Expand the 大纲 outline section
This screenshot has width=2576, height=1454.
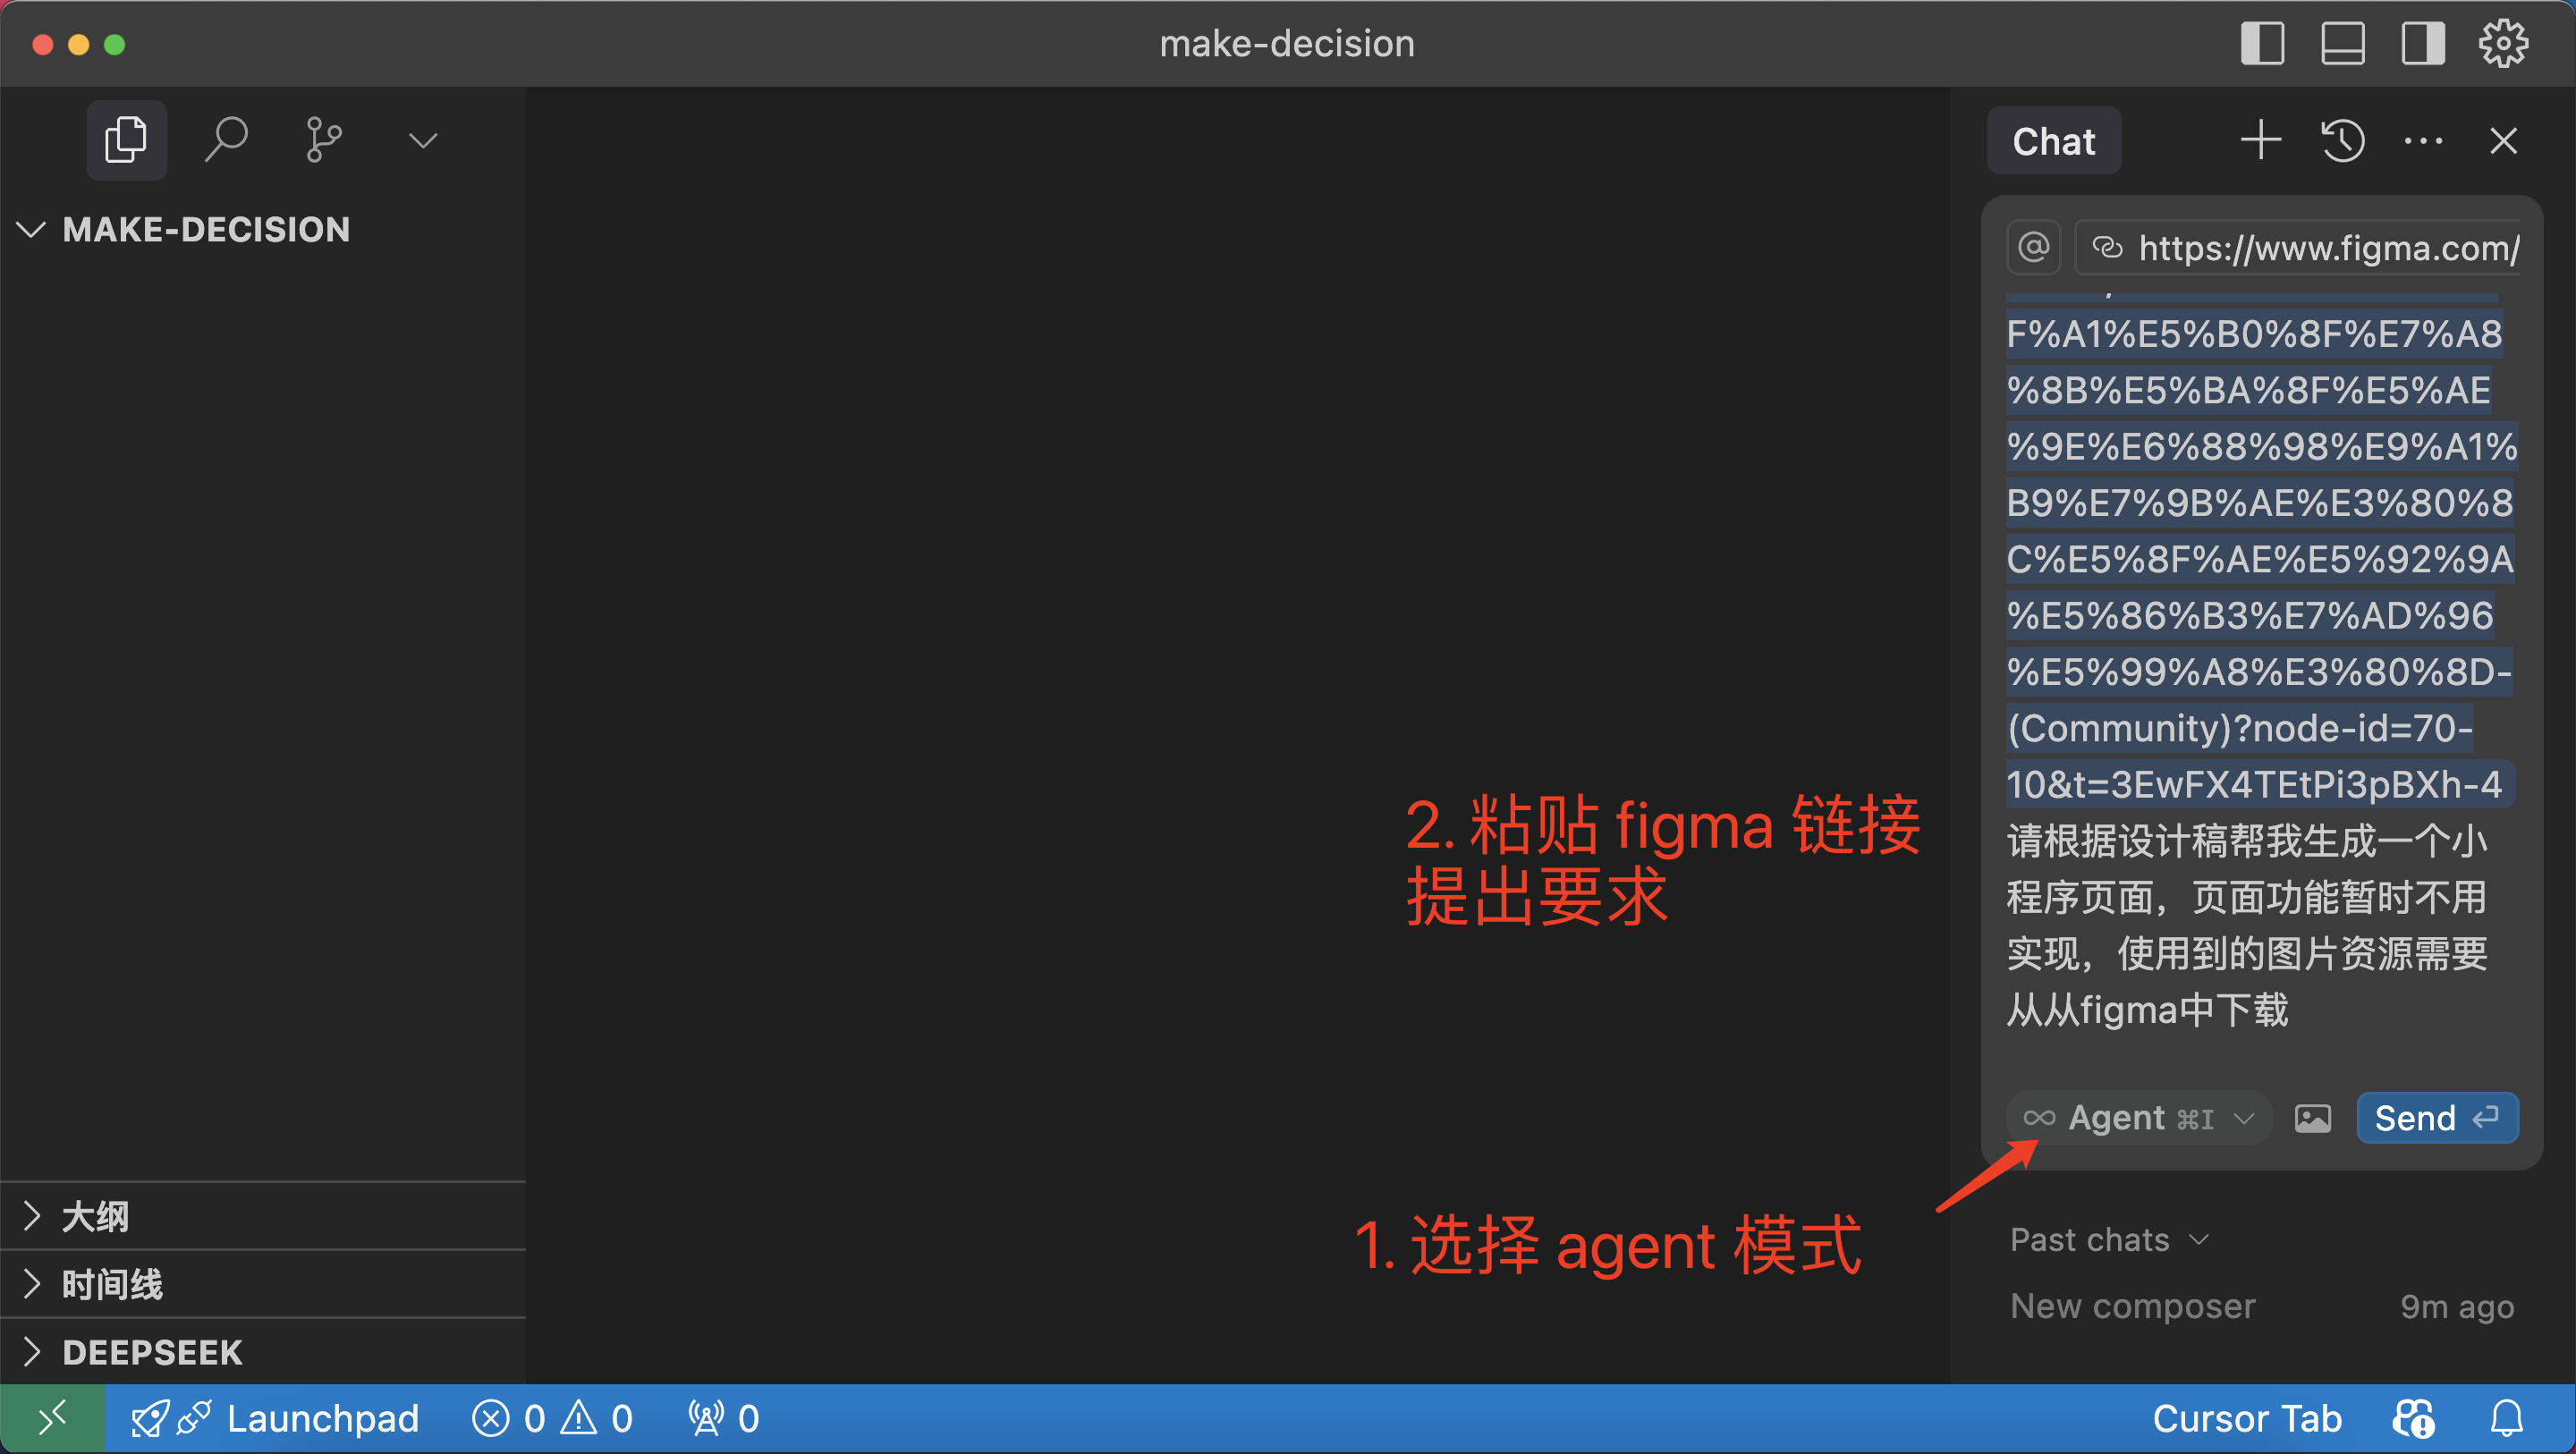[x=95, y=1216]
